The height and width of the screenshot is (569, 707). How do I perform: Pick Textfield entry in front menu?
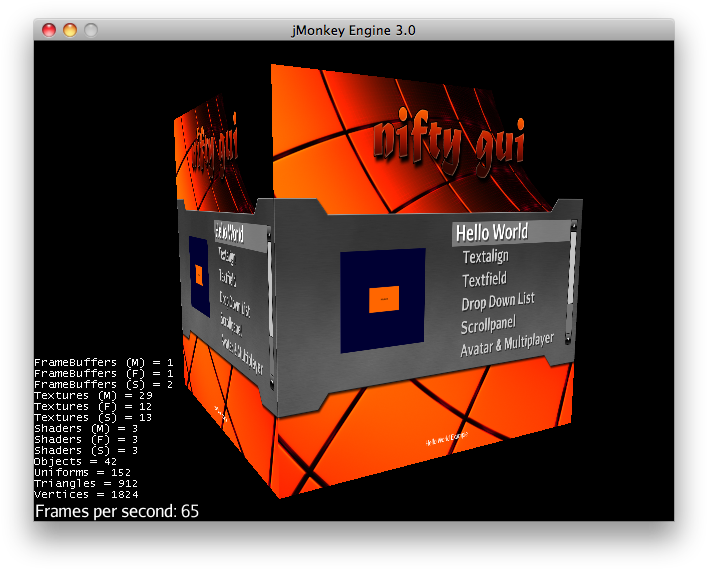pos(485,280)
